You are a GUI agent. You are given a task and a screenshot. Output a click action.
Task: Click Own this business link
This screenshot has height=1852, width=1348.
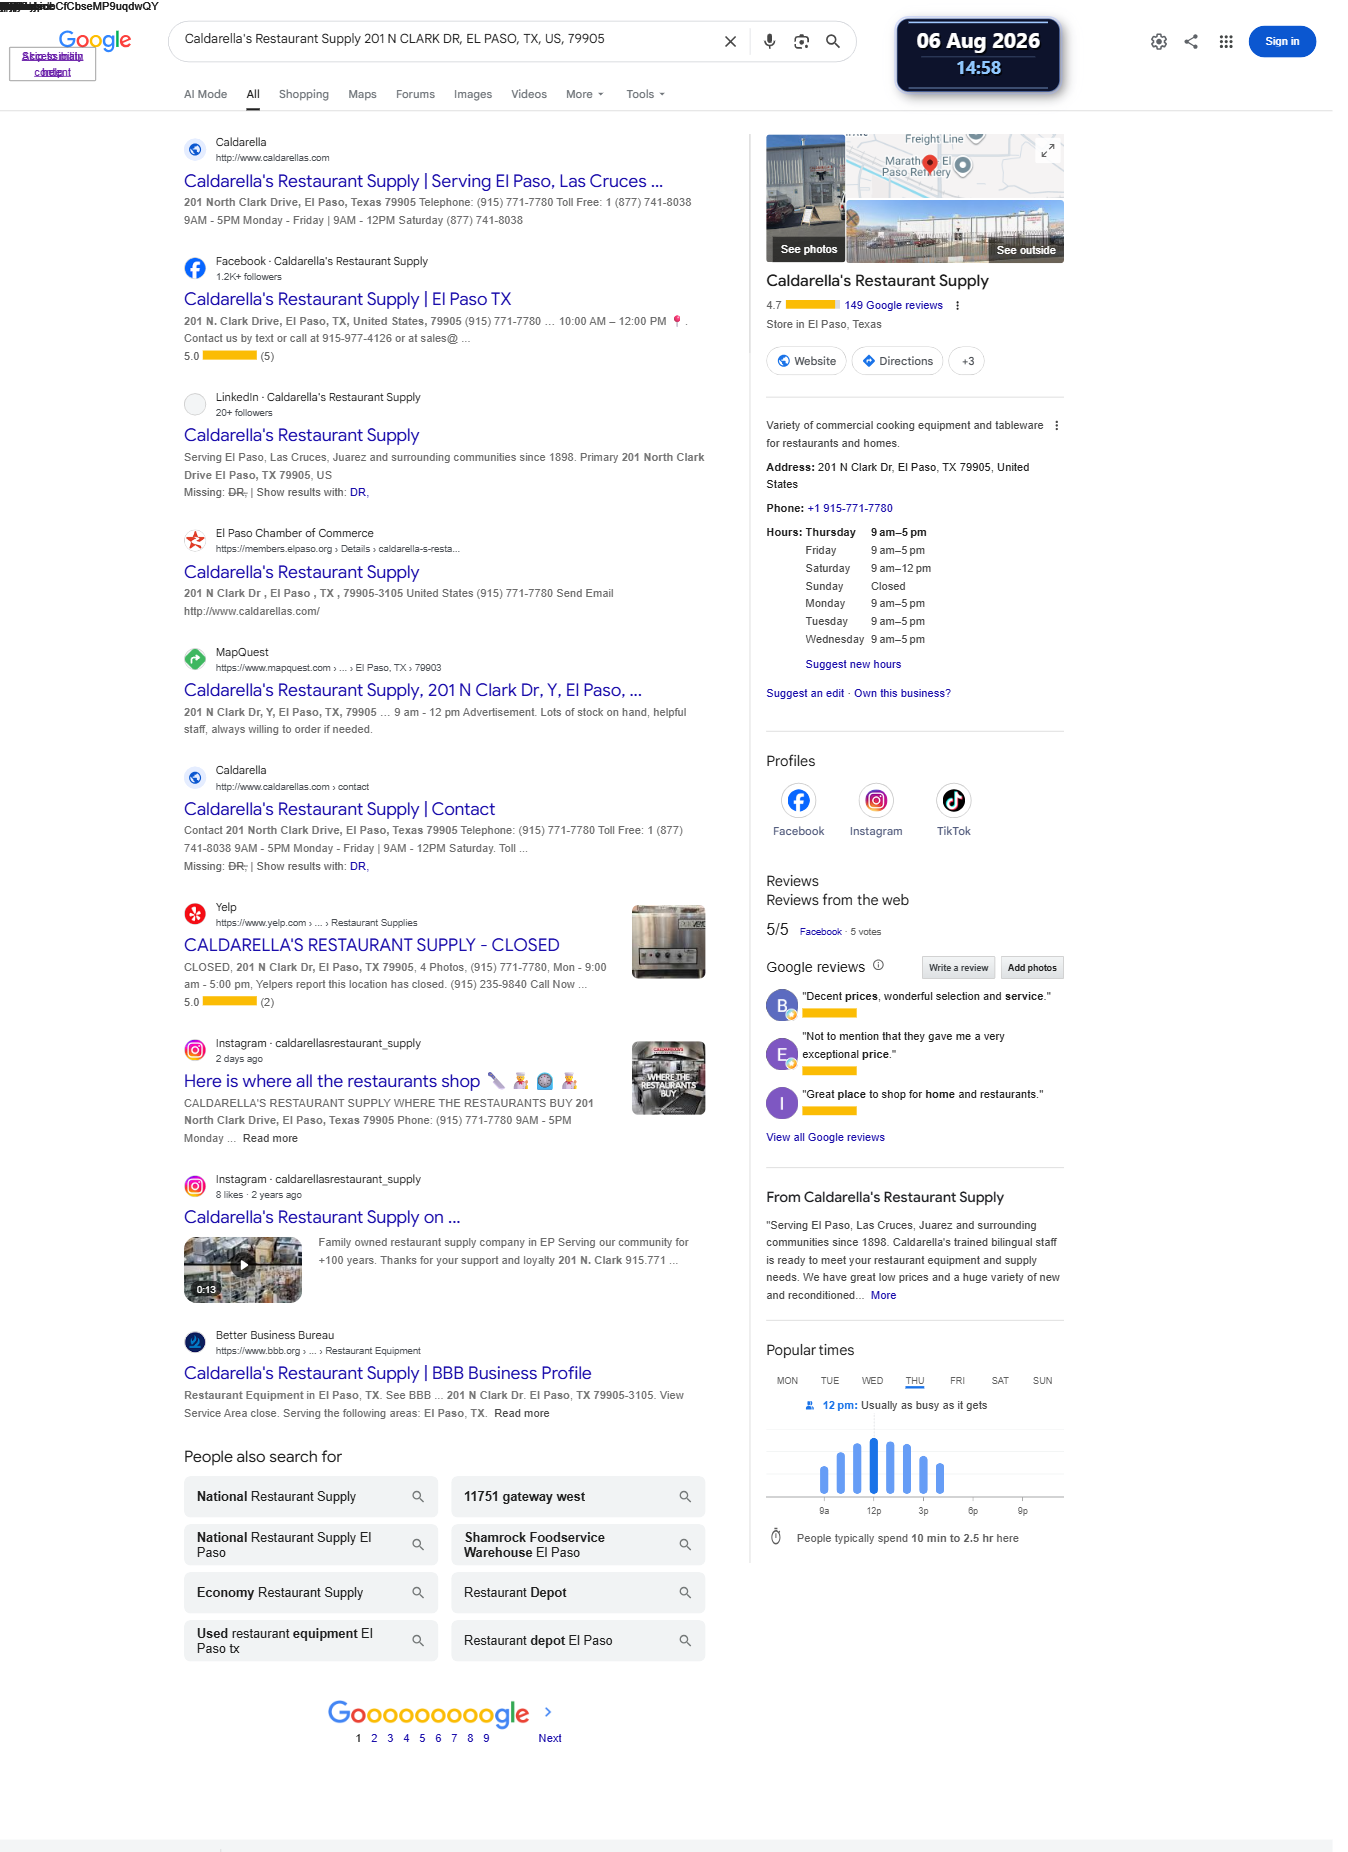(902, 694)
